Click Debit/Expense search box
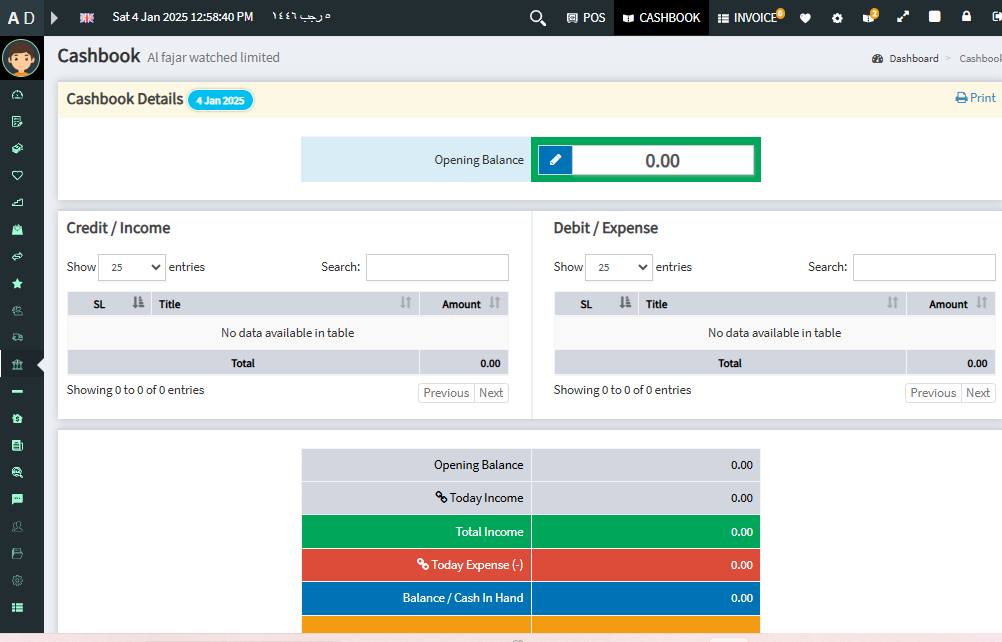The height and width of the screenshot is (642, 1002). (x=924, y=267)
